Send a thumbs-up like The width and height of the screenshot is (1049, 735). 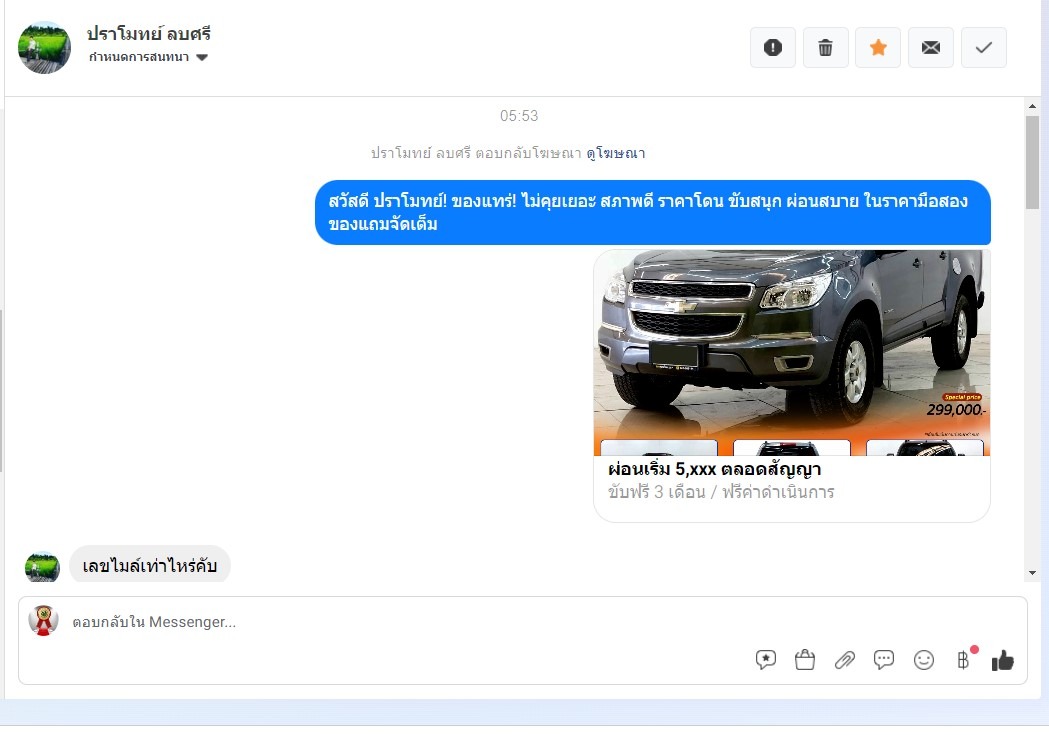pos(1002,660)
